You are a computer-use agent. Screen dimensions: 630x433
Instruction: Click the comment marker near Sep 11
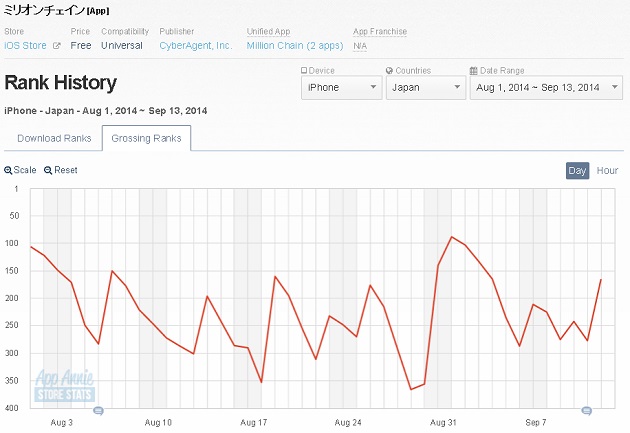[587, 411]
